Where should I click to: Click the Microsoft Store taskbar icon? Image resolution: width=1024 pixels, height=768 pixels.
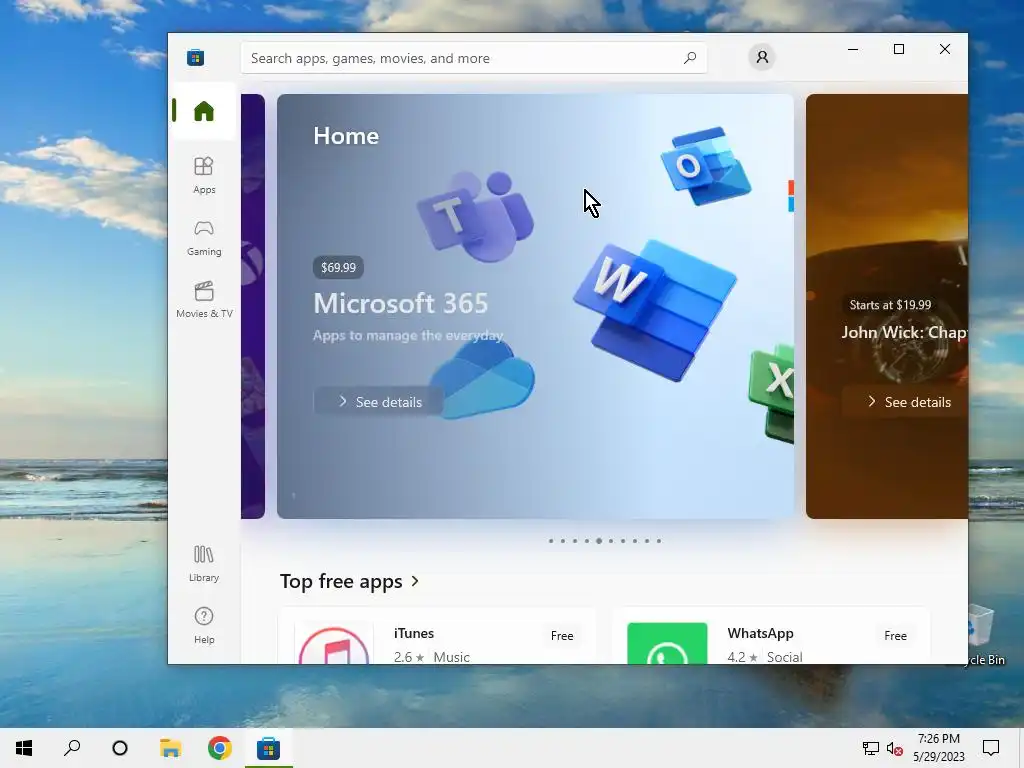(x=268, y=748)
